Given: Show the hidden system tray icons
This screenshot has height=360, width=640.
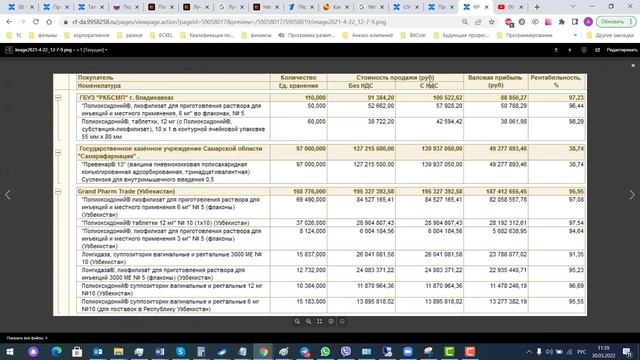Looking at the screenshot, I should coord(529,351).
